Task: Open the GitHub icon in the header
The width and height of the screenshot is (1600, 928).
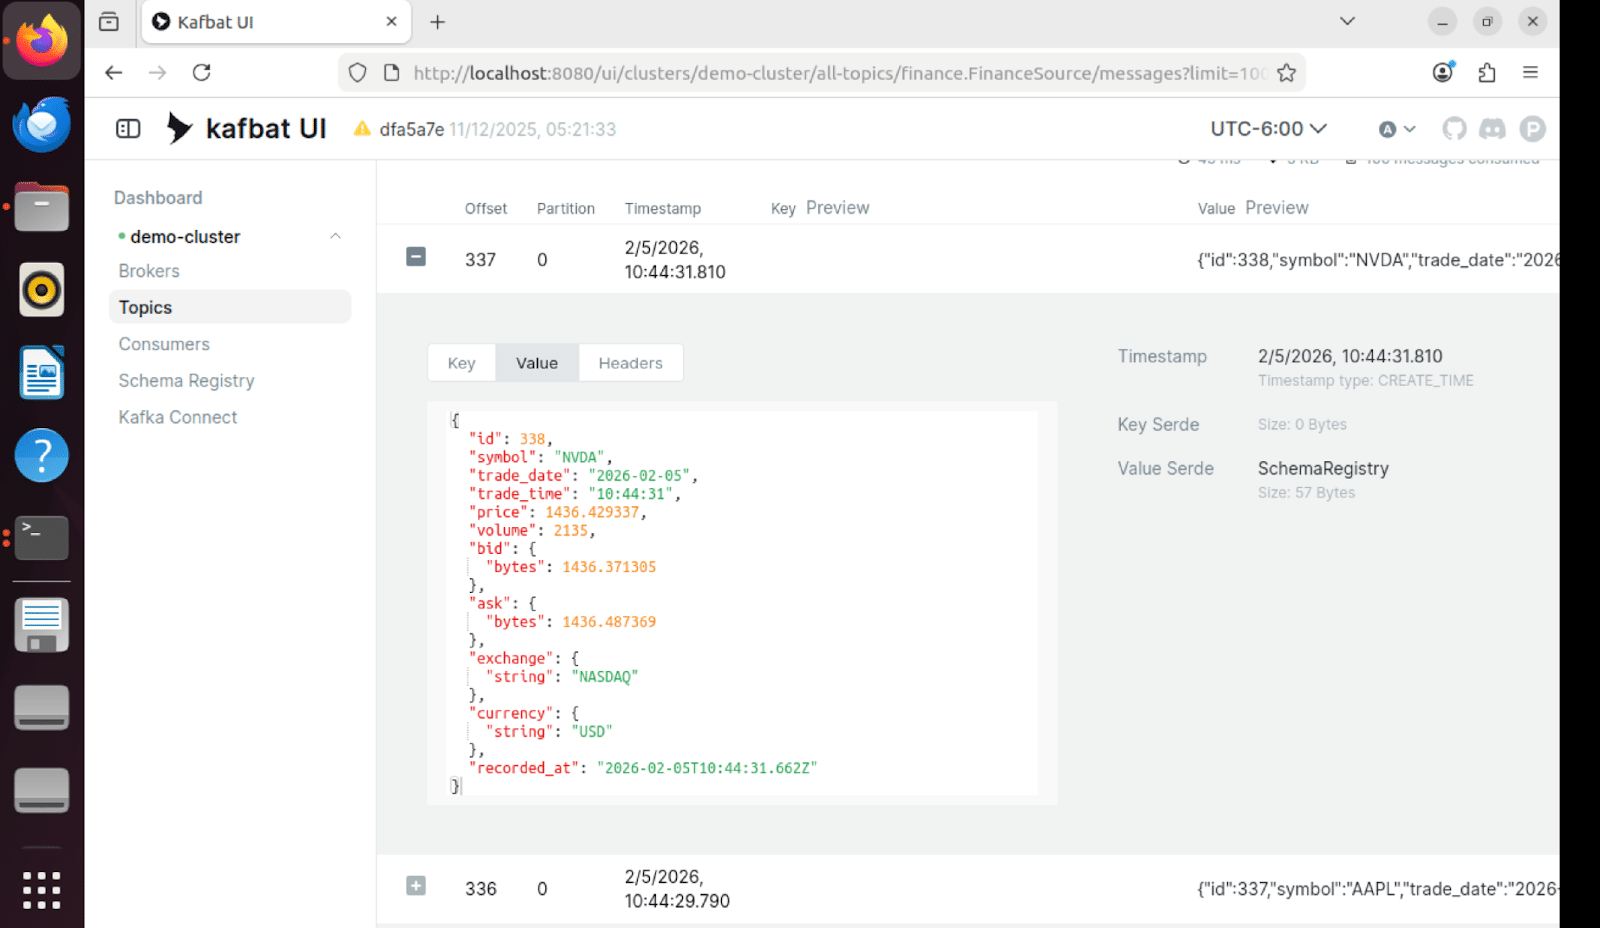Action: pyautogui.click(x=1454, y=128)
